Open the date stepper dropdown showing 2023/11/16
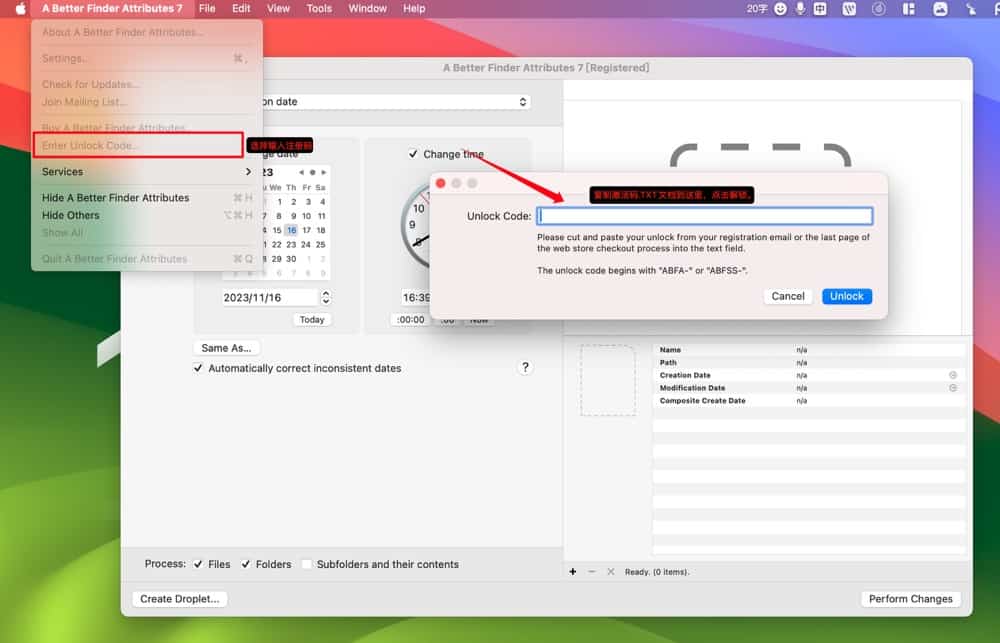Viewport: 1000px width, 643px height. [325, 297]
